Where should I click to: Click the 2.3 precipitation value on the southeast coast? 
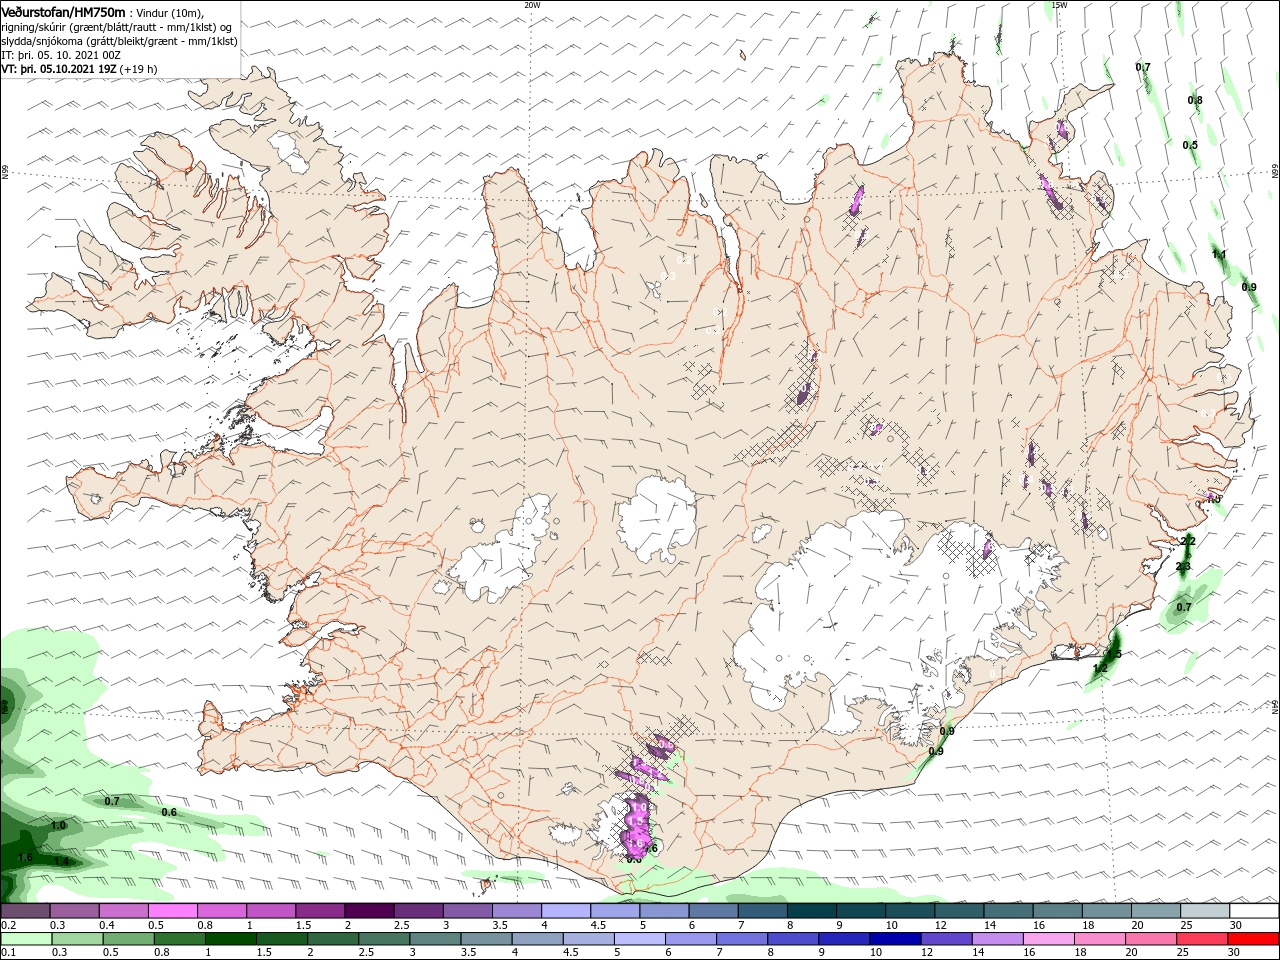pos(1183,567)
